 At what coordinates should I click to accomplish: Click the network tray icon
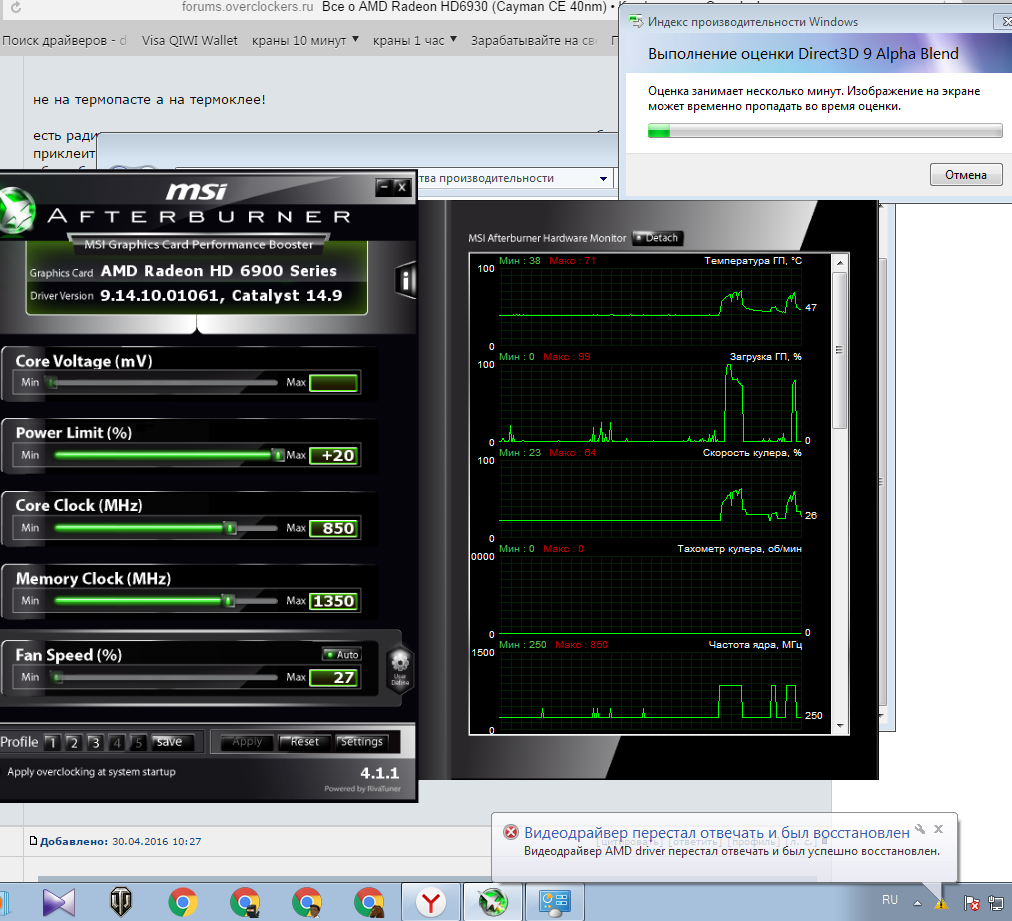pyautogui.click(x=995, y=902)
